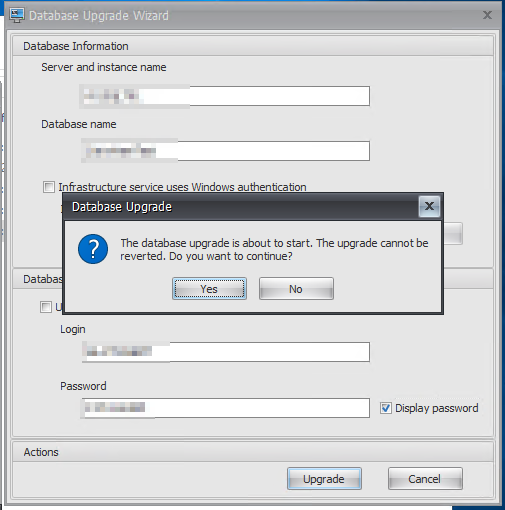Image resolution: width=505 pixels, height=510 pixels.
Task: Click the Cancel button under Actions
Action: (425, 479)
